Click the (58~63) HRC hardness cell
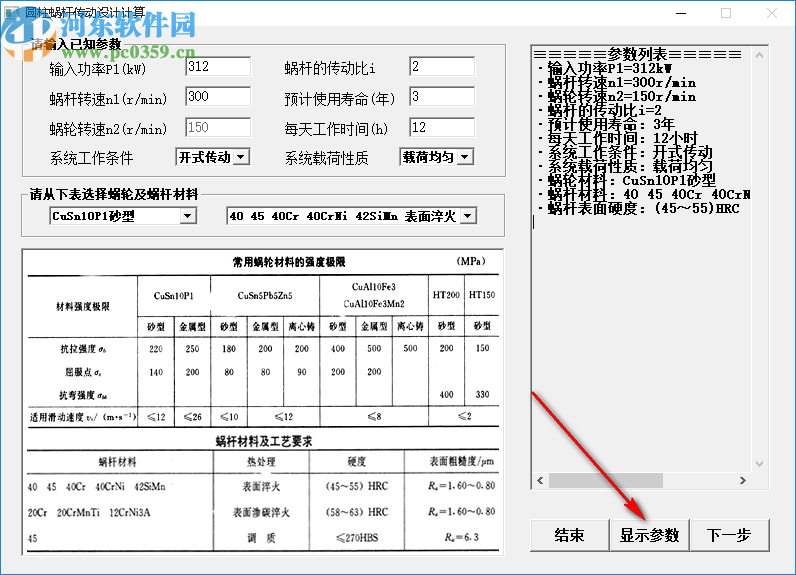 pos(356,512)
